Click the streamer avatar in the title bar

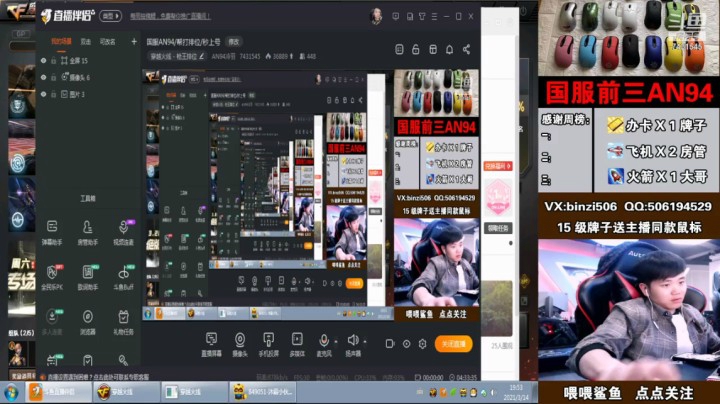point(376,16)
